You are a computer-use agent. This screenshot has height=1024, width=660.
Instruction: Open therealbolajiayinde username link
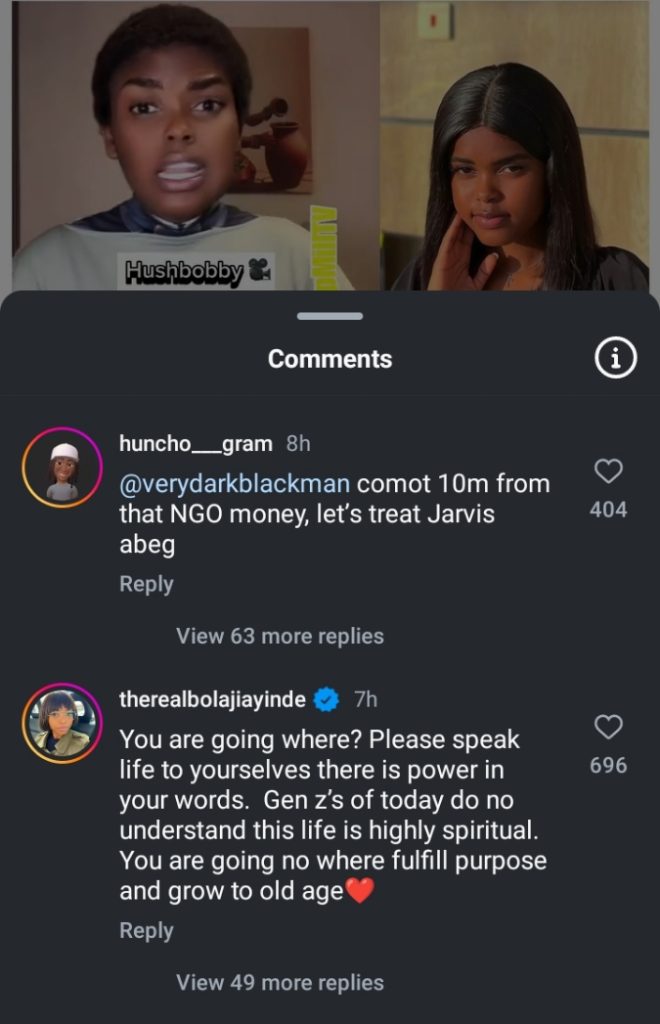(x=212, y=700)
